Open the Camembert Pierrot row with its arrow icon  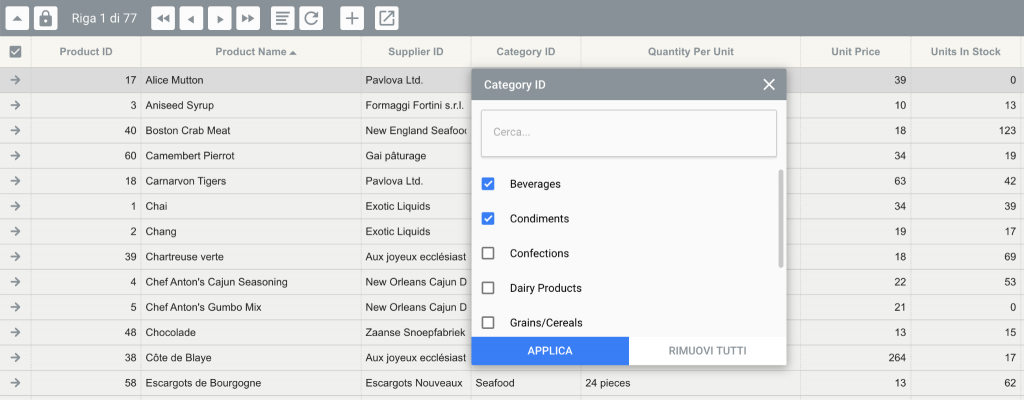click(x=16, y=156)
